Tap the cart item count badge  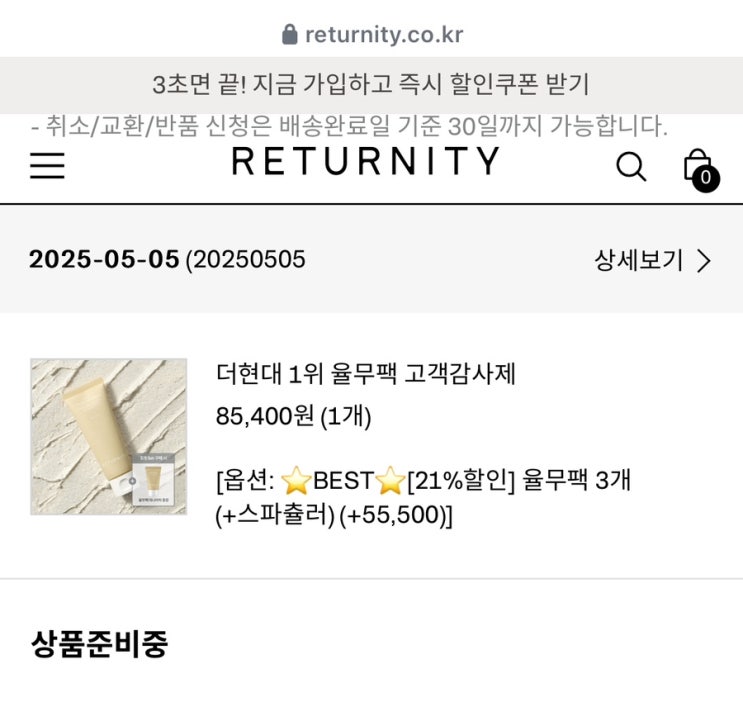click(x=706, y=179)
